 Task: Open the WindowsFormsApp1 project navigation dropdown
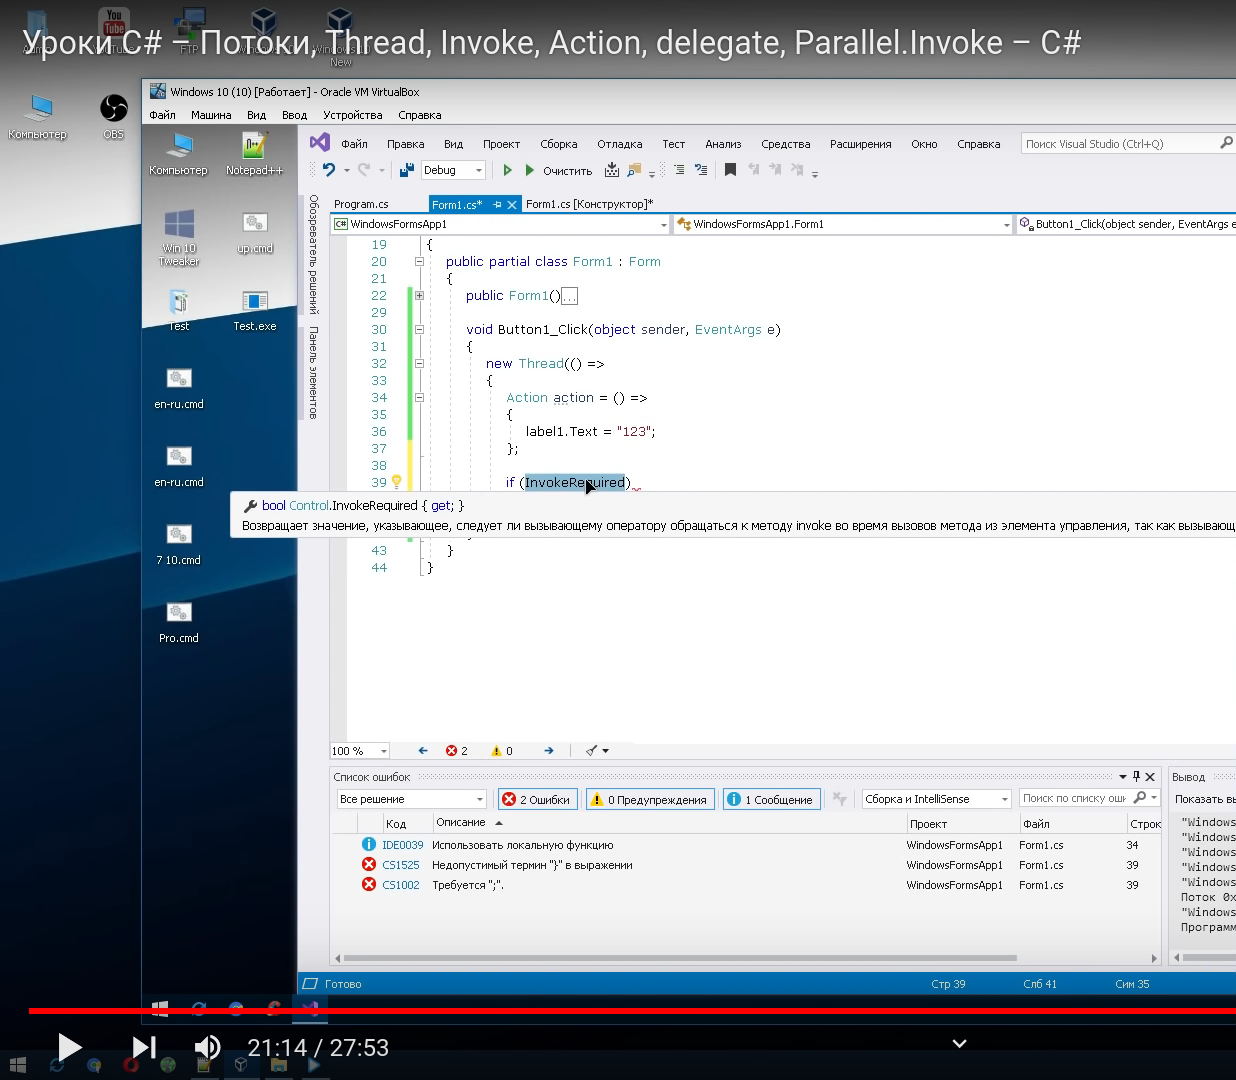pyautogui.click(x=501, y=224)
